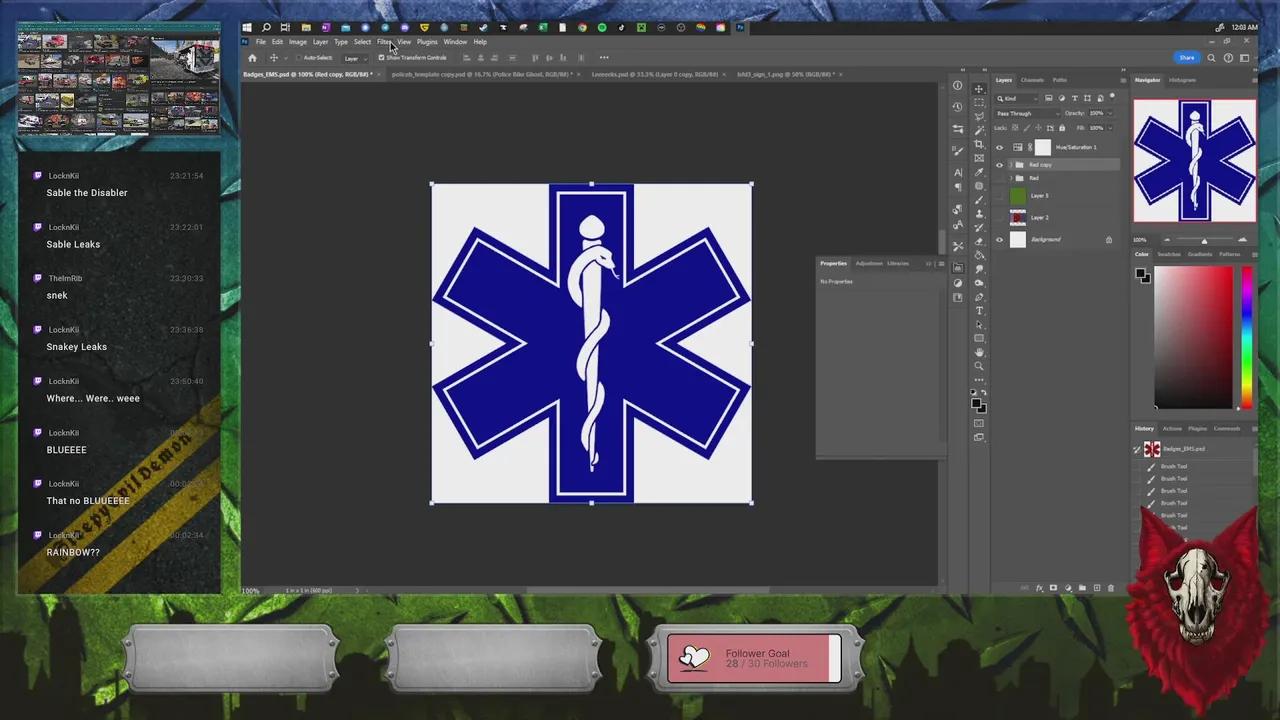This screenshot has width=1280, height=720.
Task: Open Spotify from the Windows taskbar
Action: tap(602, 27)
